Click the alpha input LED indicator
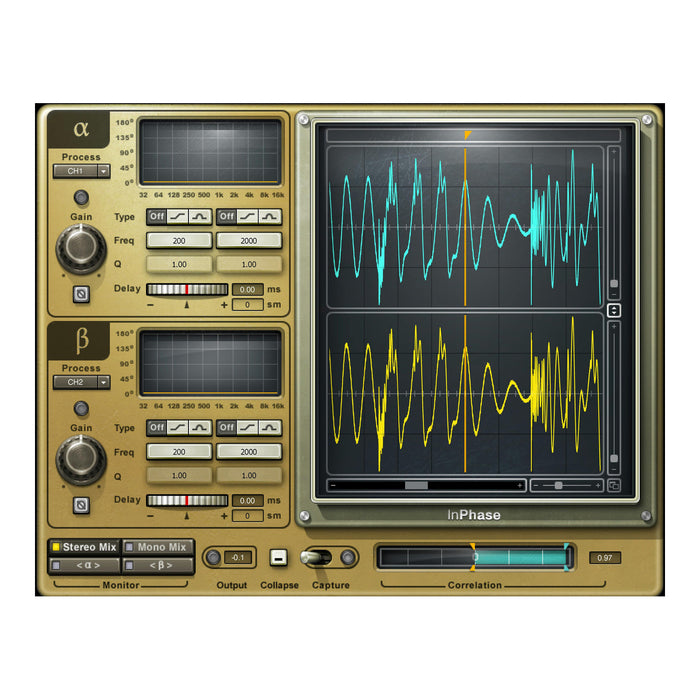Screen dimensions: 700x700 81,197
